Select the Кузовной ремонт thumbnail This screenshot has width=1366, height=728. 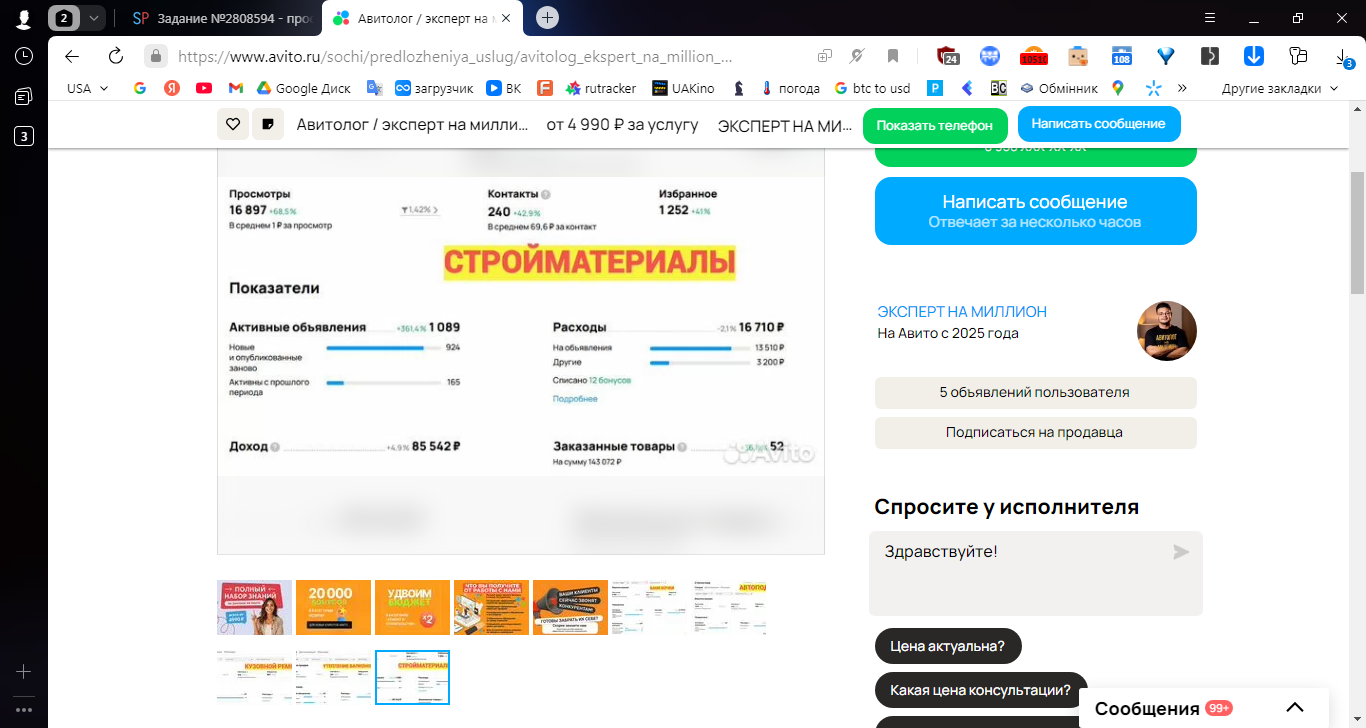click(x=254, y=677)
